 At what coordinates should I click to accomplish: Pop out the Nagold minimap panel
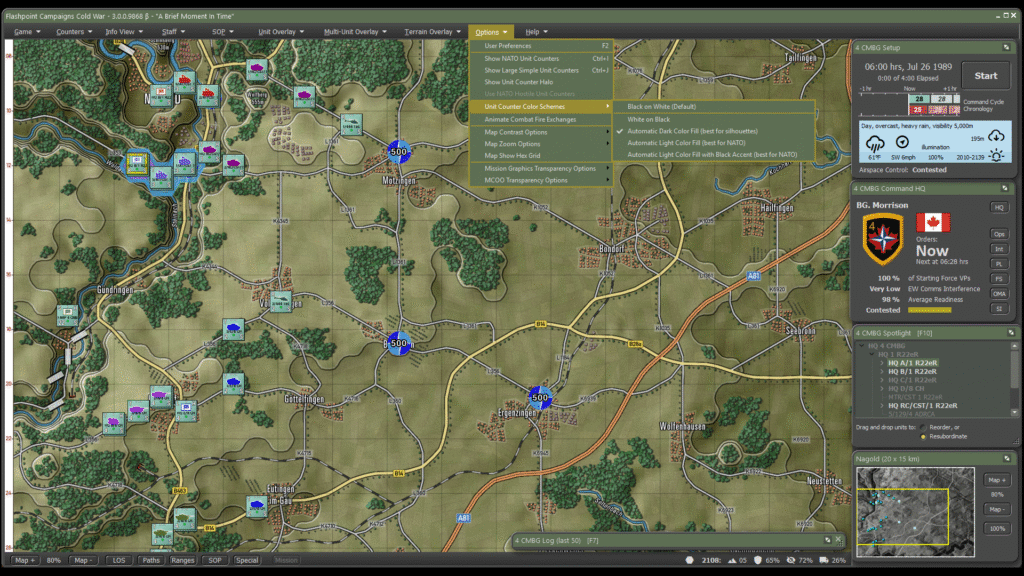click(1007, 458)
